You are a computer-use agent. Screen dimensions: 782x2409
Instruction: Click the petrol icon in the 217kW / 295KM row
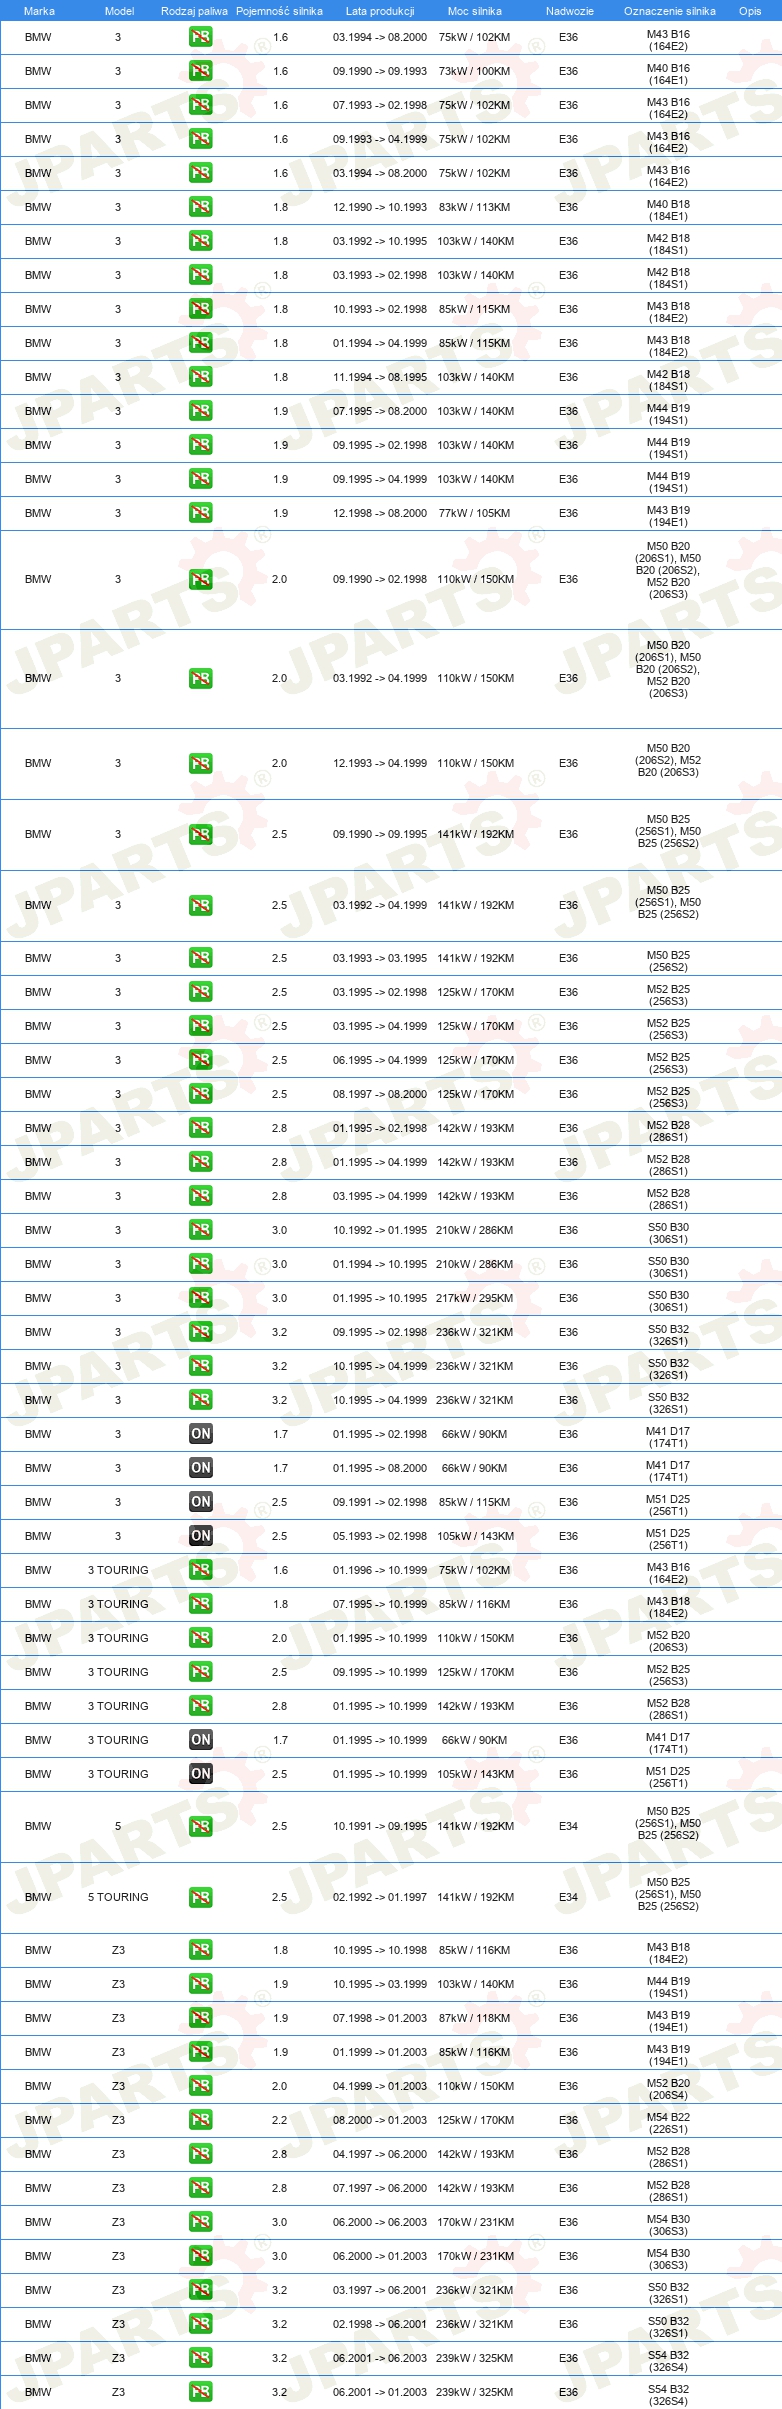point(200,1297)
